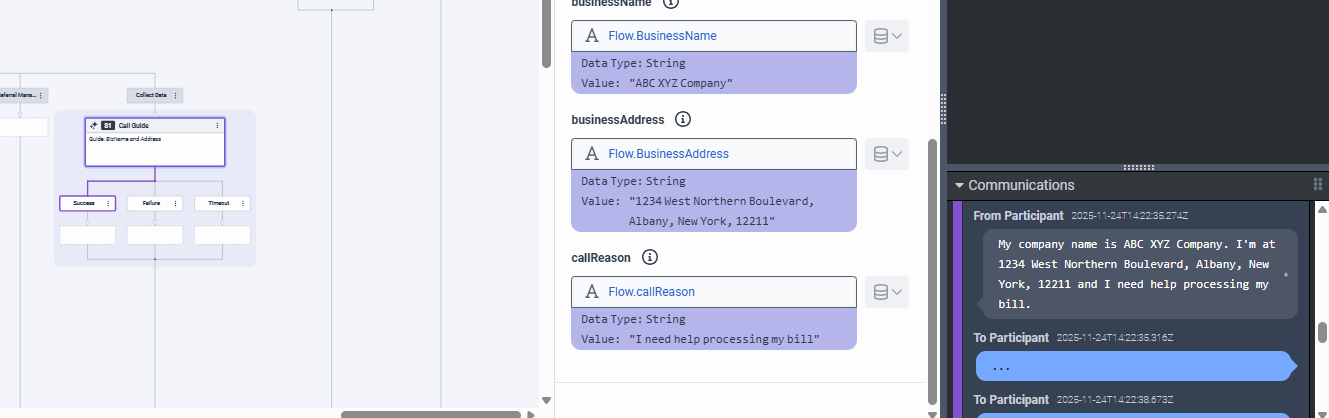Click the callReason info icon
This screenshot has height=418, width=1329.
pyautogui.click(x=649, y=257)
